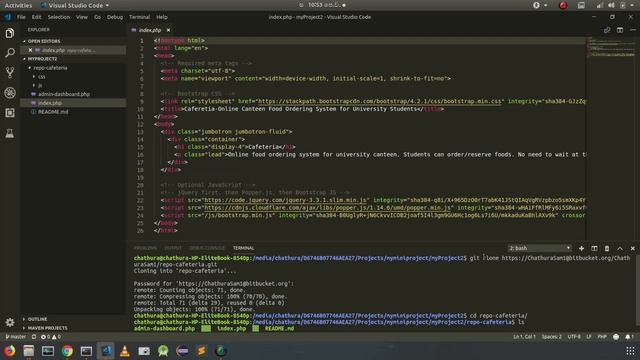Open the Manage gear at activity bar bottom
Screen dimensions: 640x360
tap(10, 322)
